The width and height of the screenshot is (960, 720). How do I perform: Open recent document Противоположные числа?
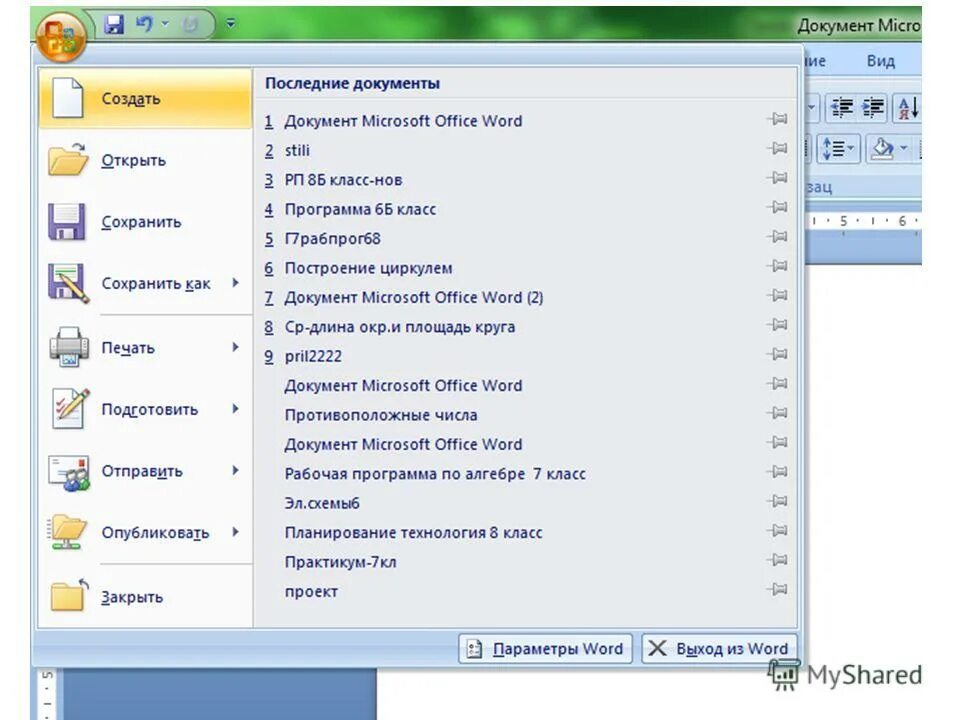pos(525,414)
